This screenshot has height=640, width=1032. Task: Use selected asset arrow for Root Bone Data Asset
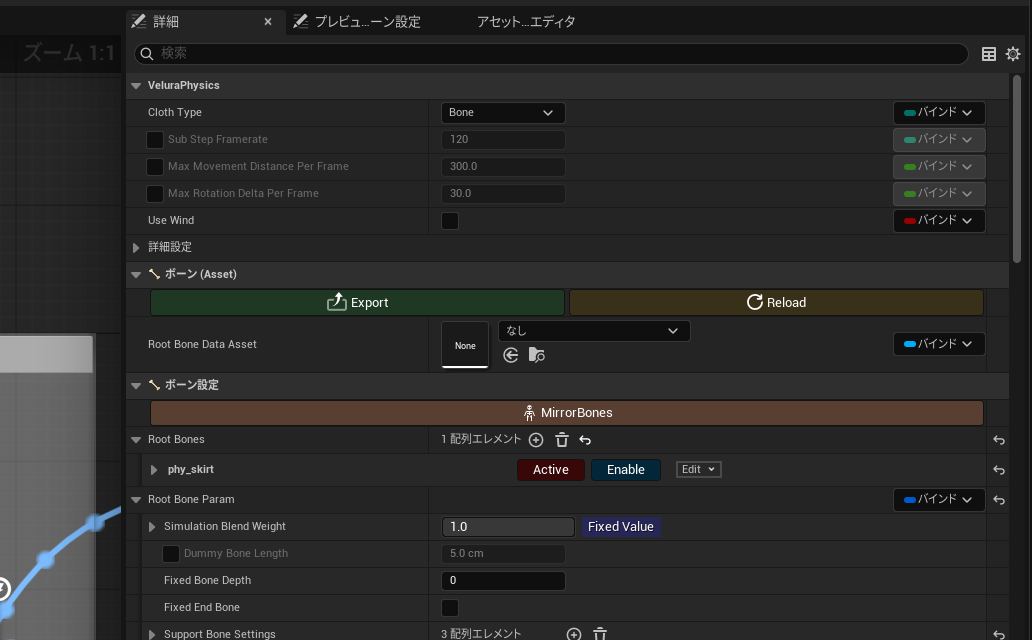(511, 356)
